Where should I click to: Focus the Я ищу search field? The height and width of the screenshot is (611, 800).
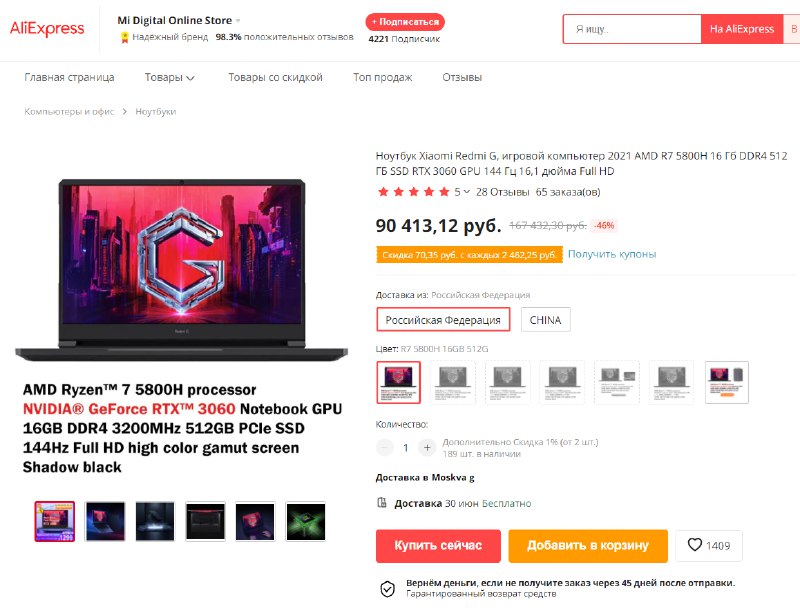click(x=632, y=29)
